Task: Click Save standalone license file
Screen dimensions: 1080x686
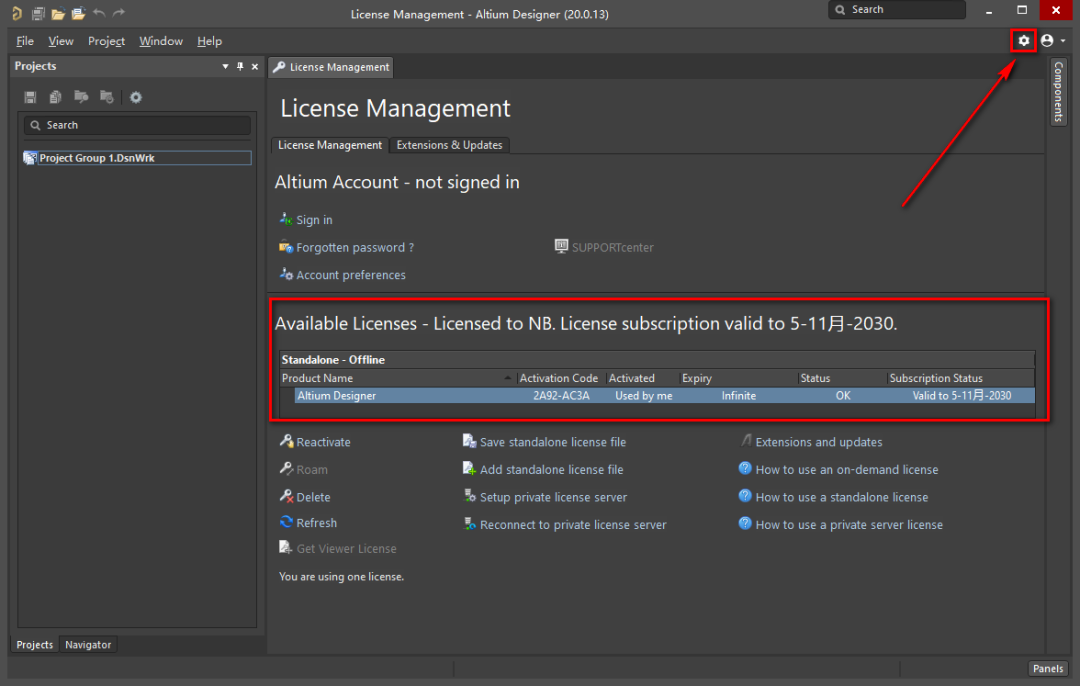Action: [552, 442]
